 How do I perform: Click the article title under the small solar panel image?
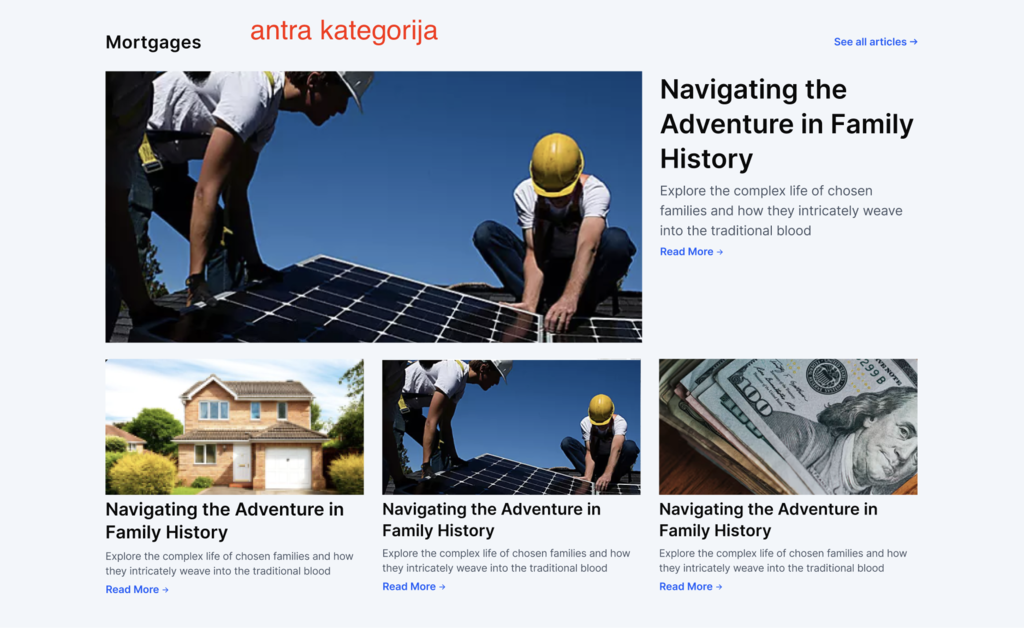point(491,520)
